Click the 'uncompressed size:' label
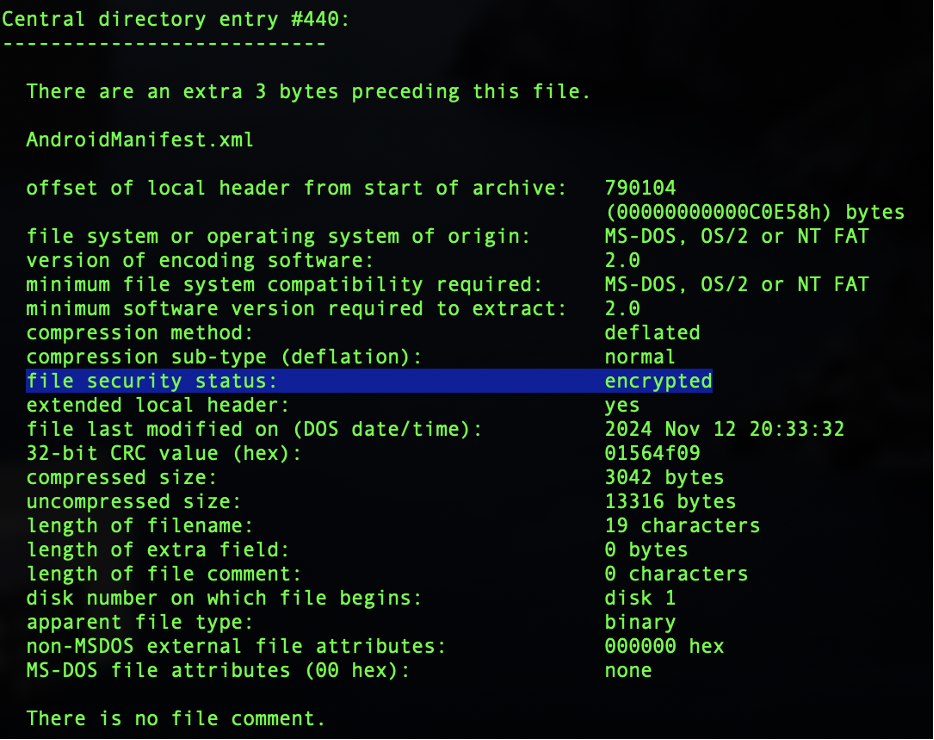 click(x=134, y=502)
